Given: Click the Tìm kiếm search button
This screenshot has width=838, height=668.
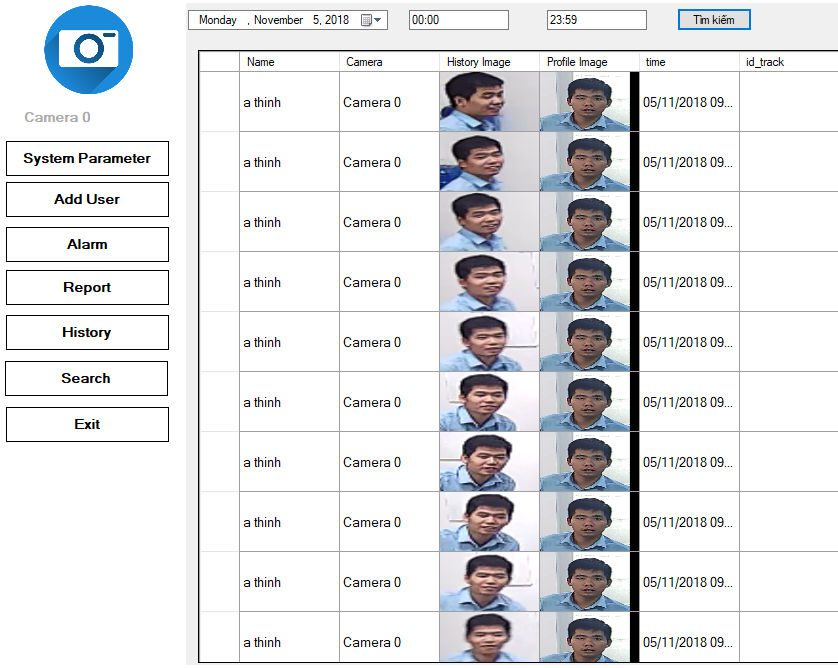Looking at the screenshot, I should [713, 20].
